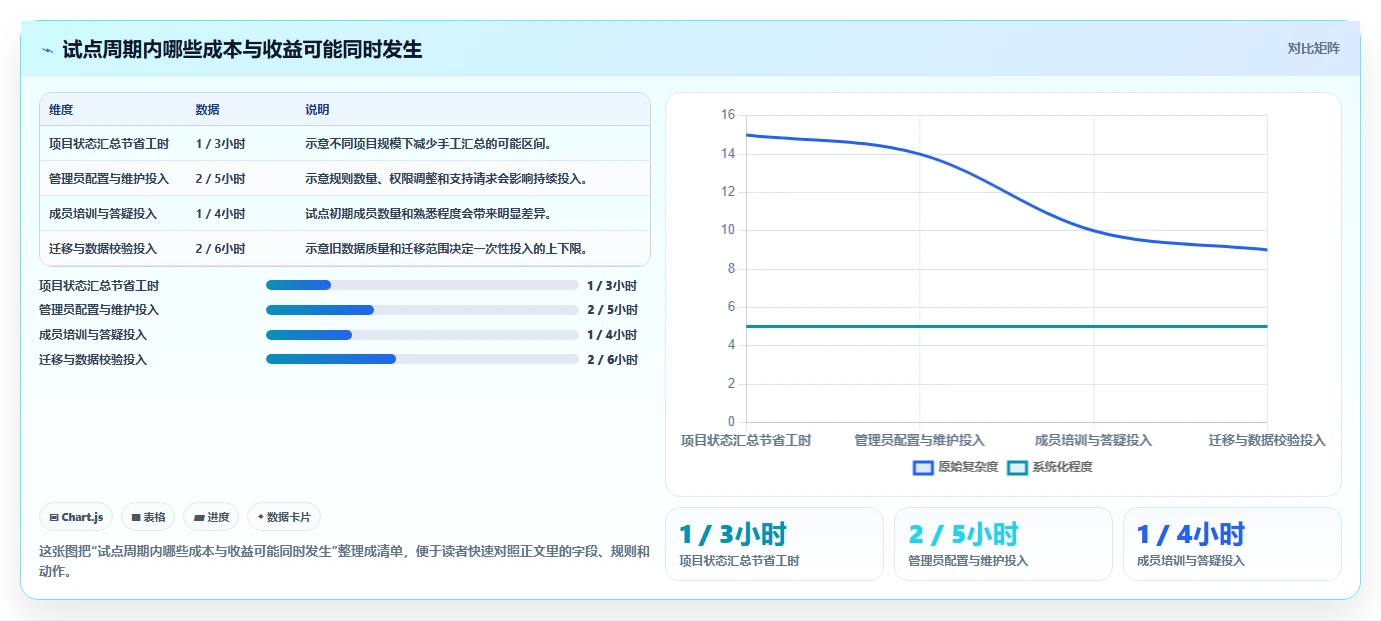Image resolution: width=1381 pixels, height=621 pixels.
Task: Click progress bar for 迁移与数据校验投入
Action: [422, 359]
